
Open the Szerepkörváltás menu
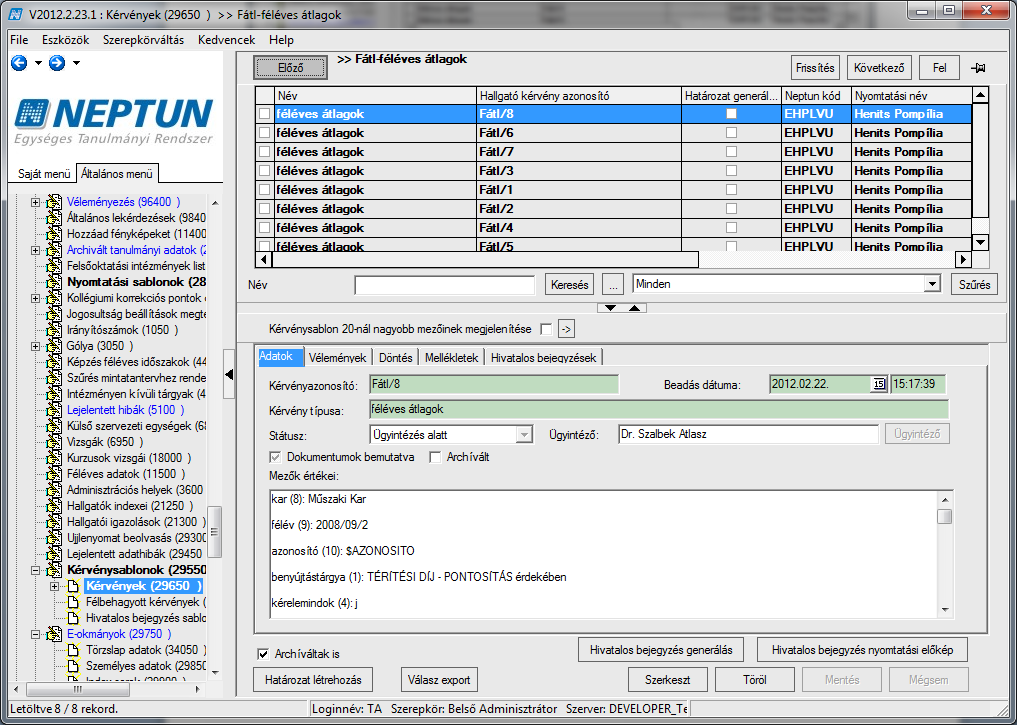pyautogui.click(x=143, y=40)
